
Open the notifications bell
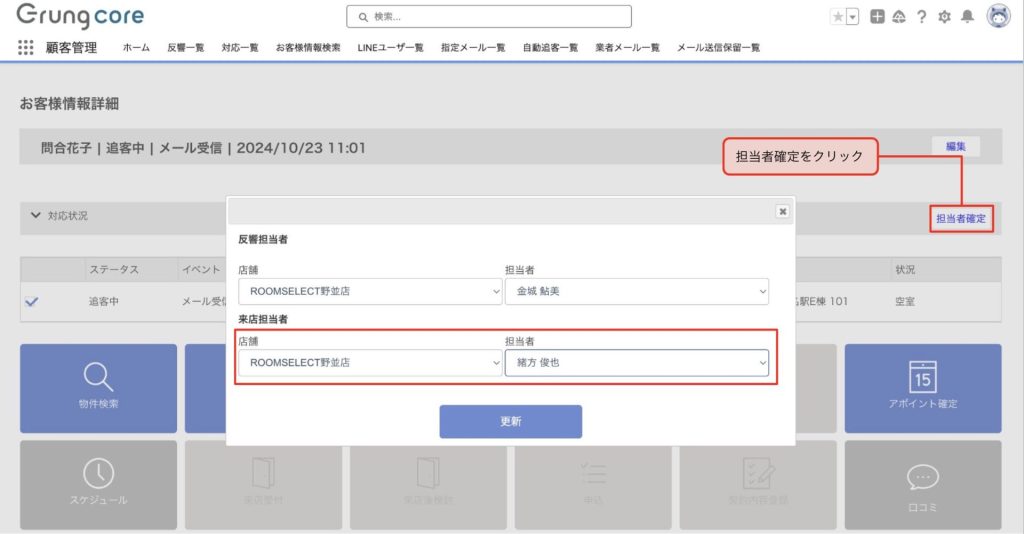(x=967, y=17)
